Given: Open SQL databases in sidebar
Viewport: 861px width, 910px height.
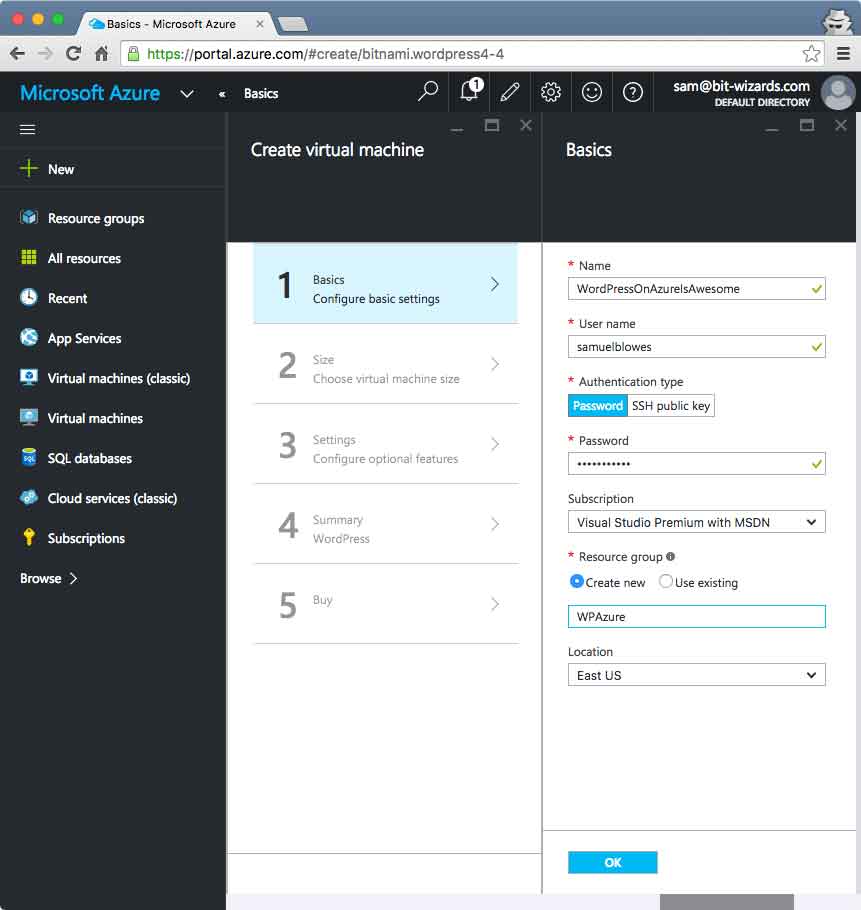Looking at the screenshot, I should coord(89,458).
